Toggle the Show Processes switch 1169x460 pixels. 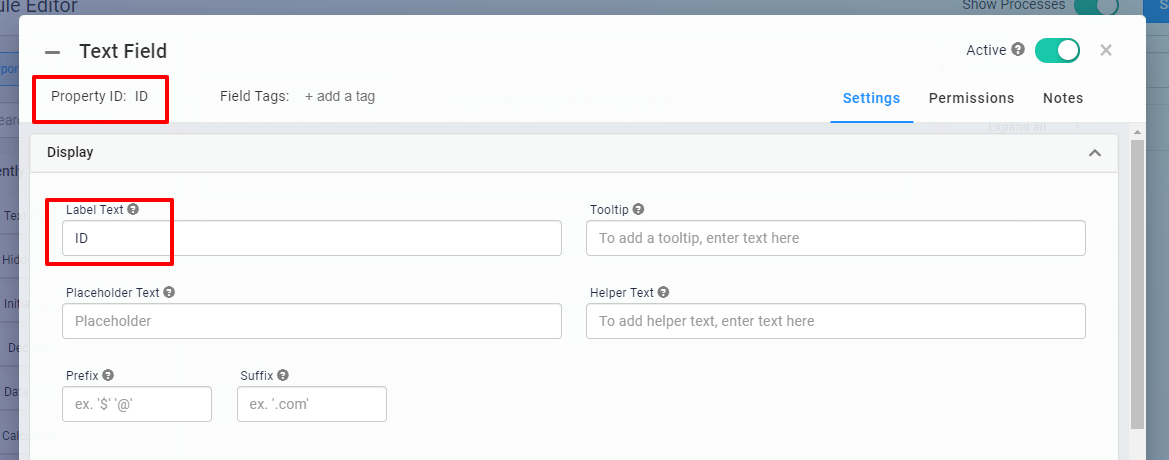pyautogui.click(x=1095, y=6)
